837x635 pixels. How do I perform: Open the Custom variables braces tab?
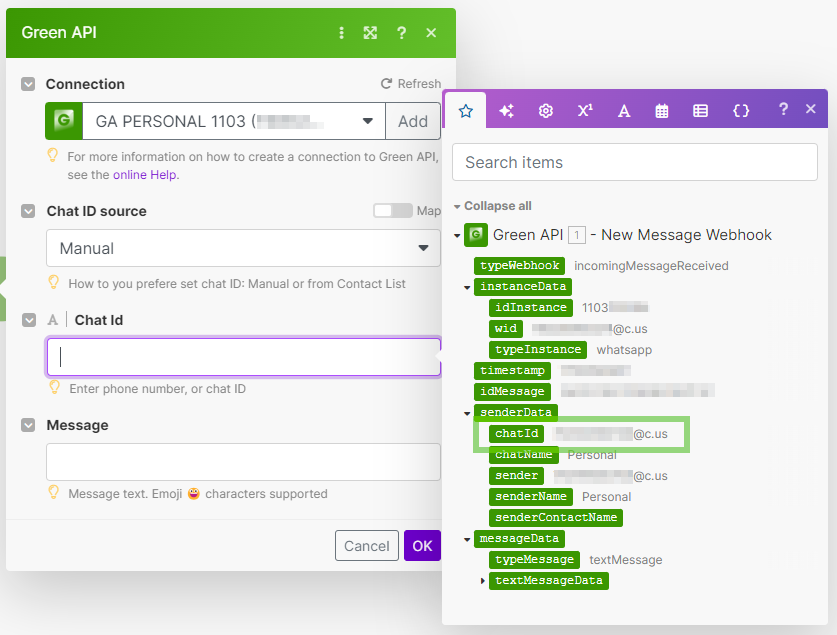coord(741,110)
